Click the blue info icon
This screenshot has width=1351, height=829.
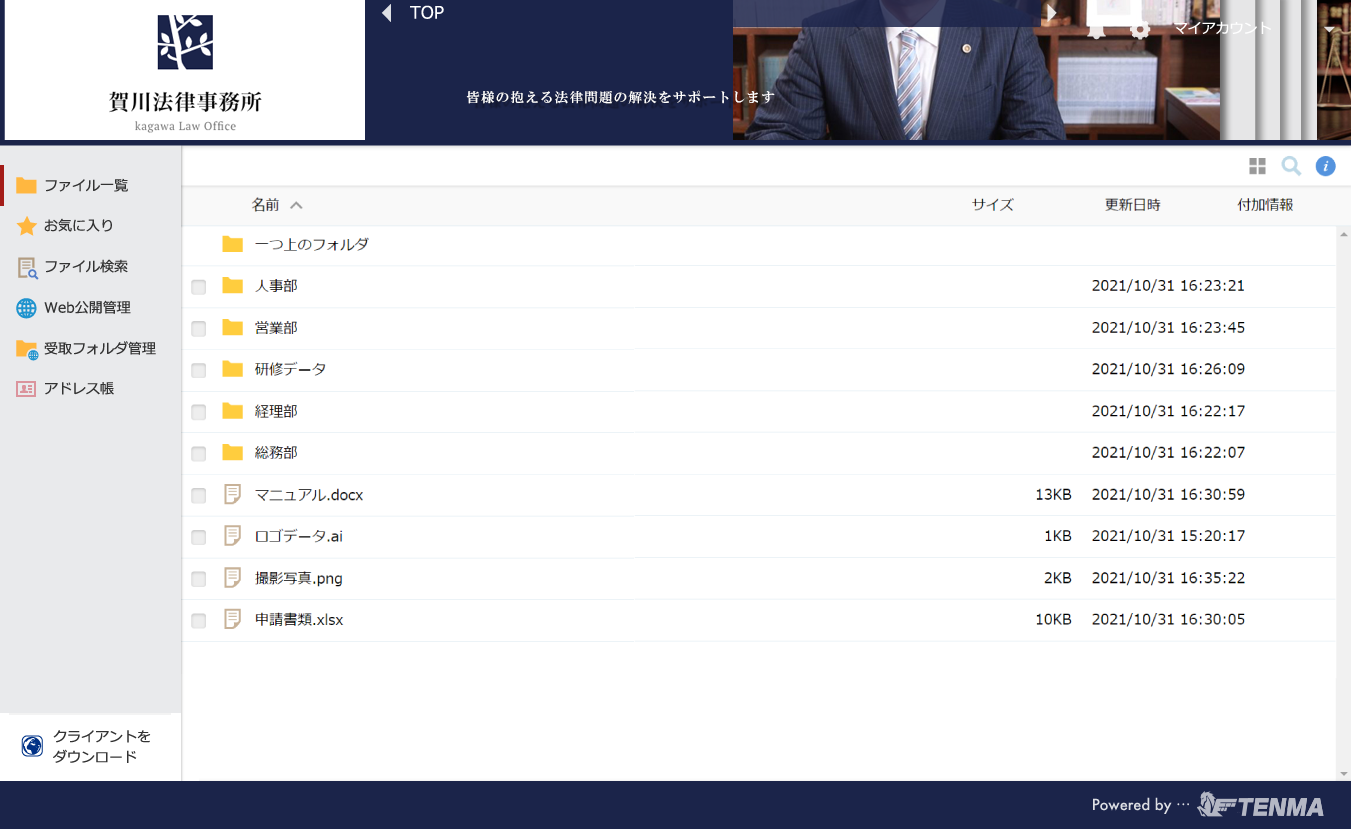[1325, 166]
